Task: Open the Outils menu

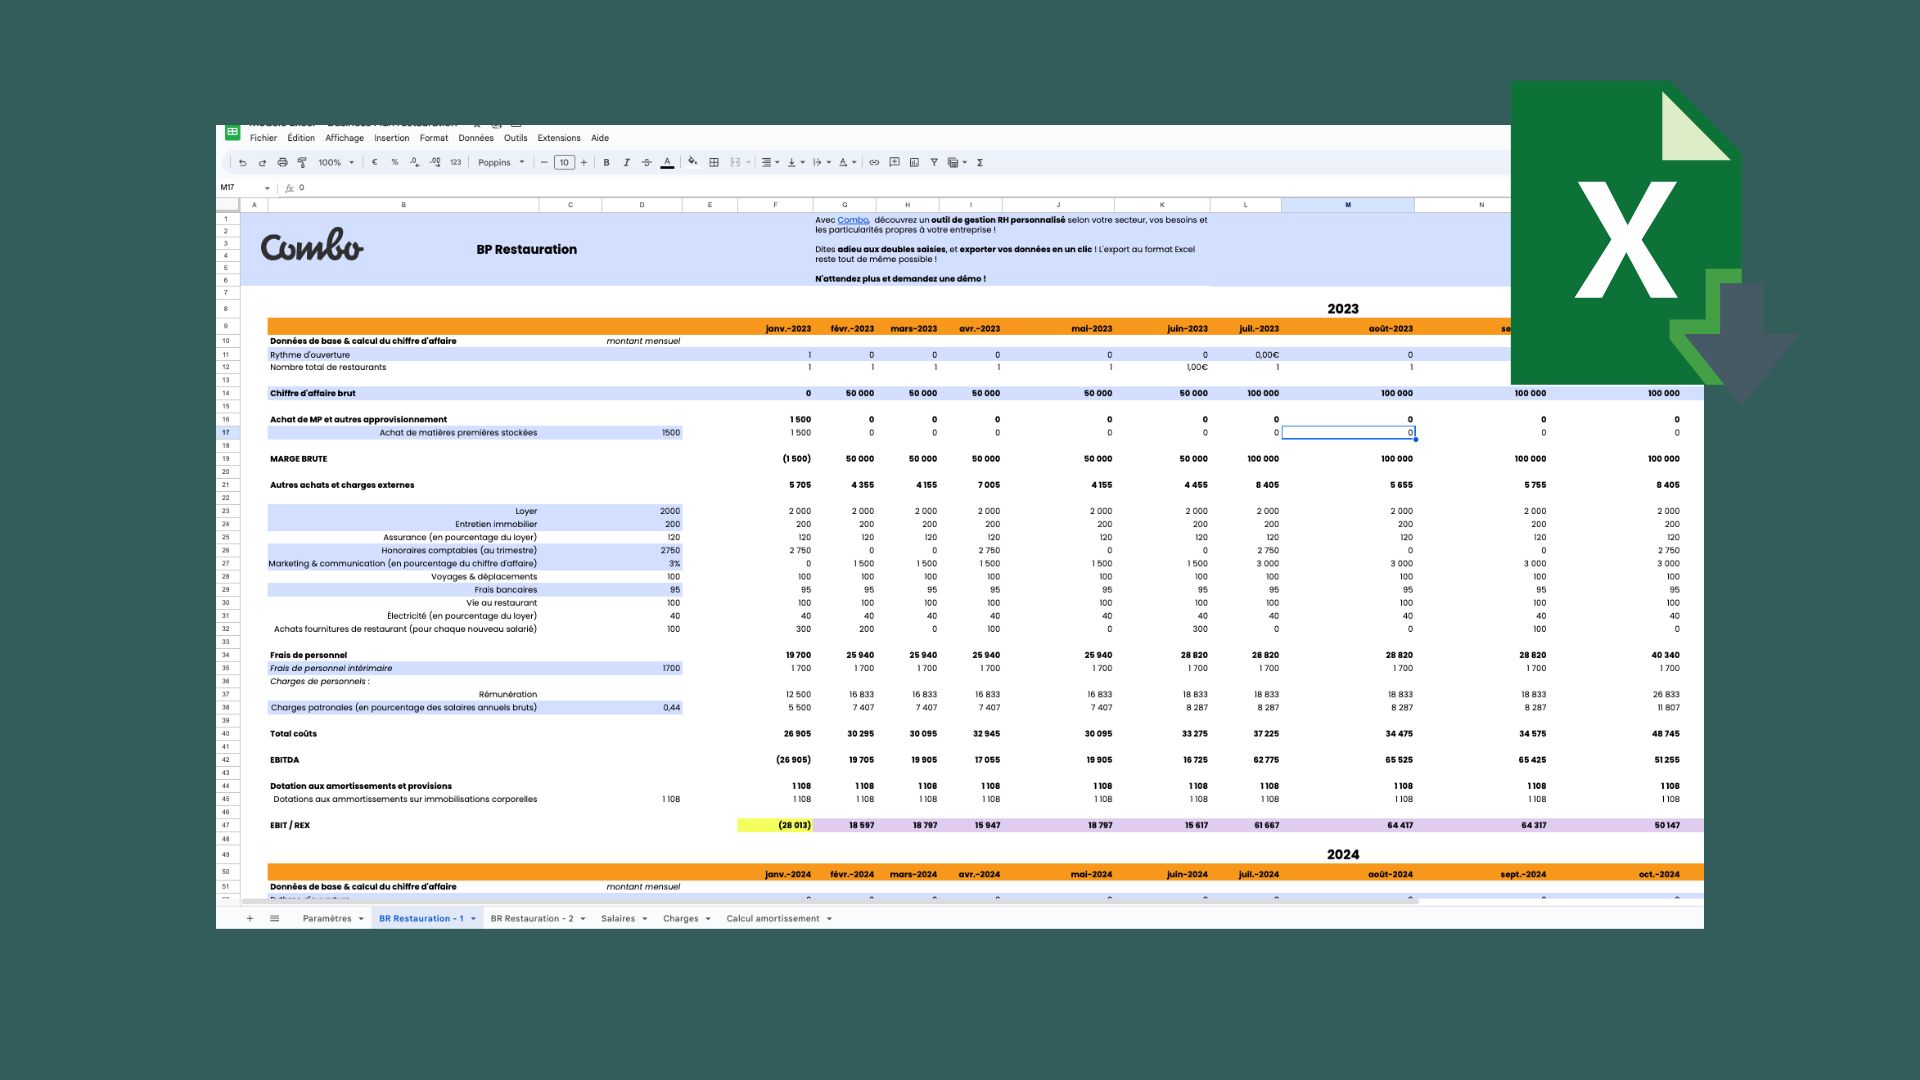Action: pyautogui.click(x=515, y=138)
